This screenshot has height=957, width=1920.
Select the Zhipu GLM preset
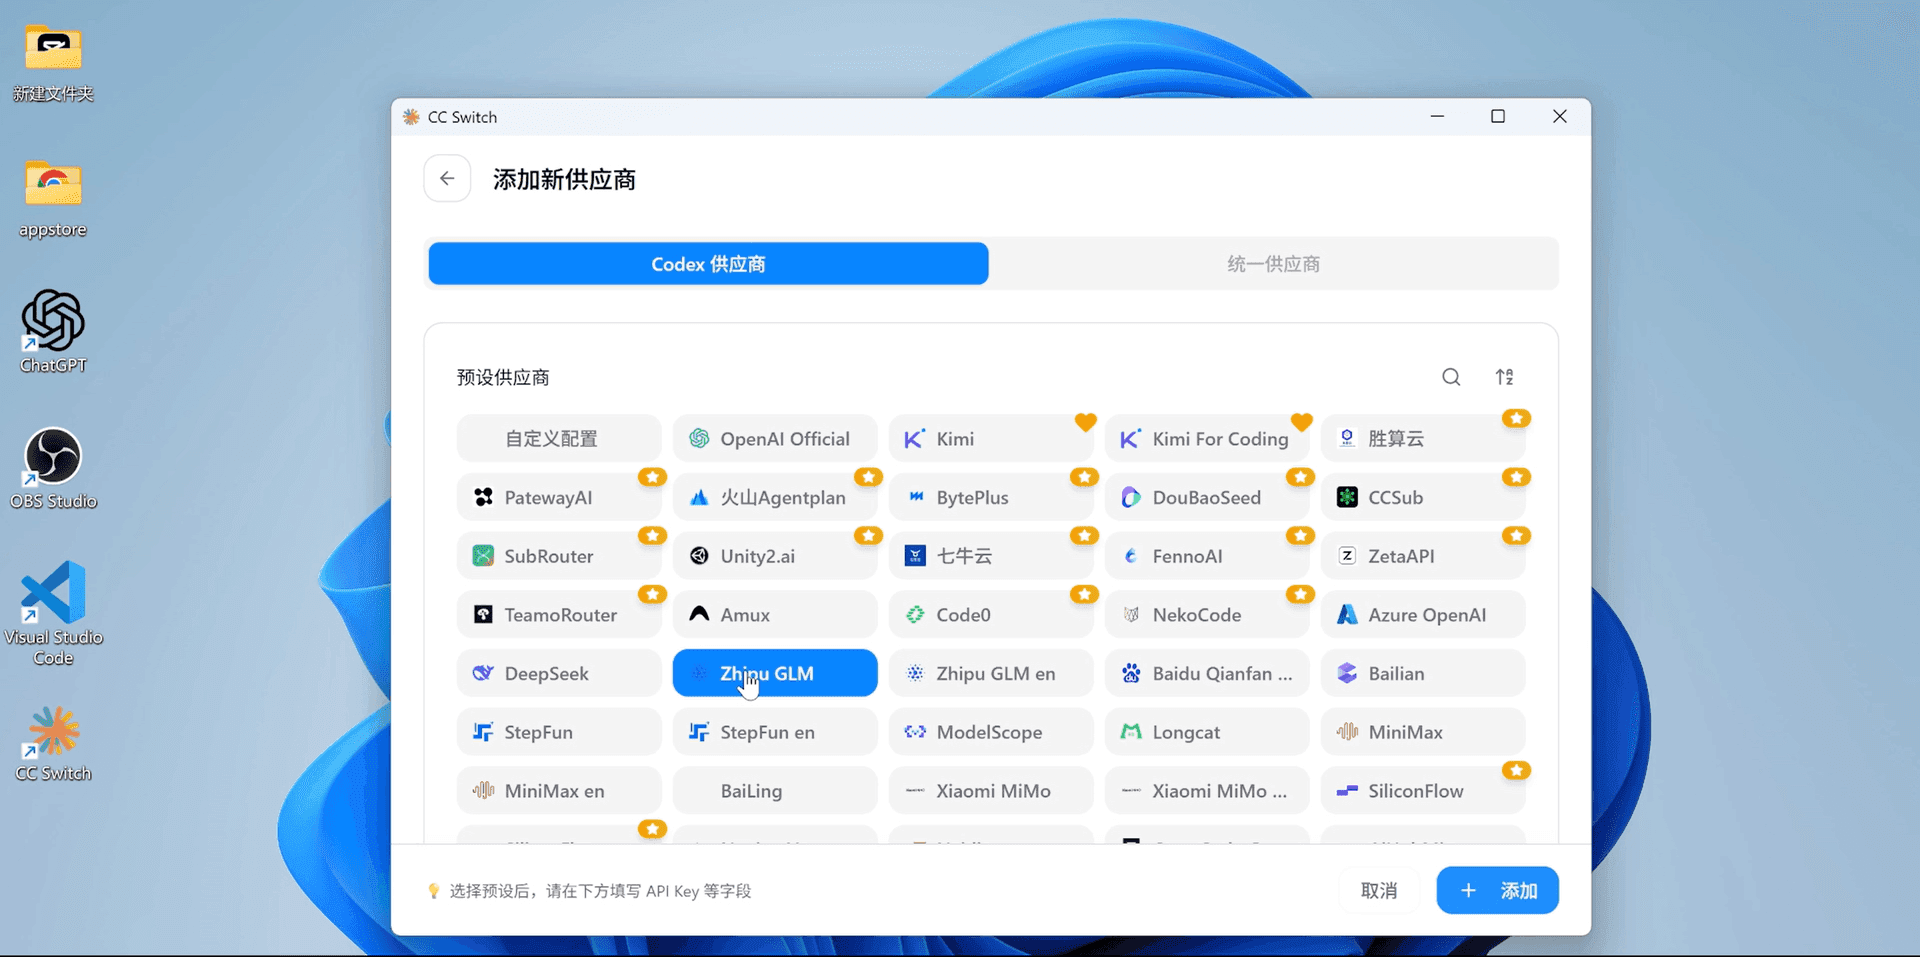[x=775, y=674]
